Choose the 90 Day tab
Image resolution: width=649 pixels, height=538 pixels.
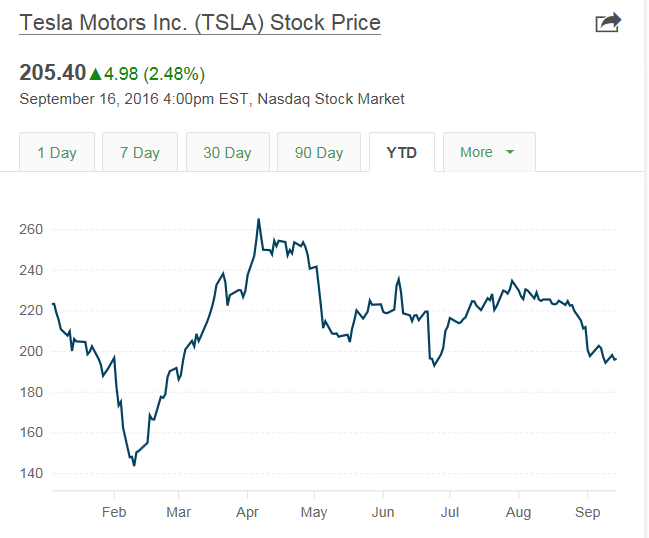pyautogui.click(x=319, y=153)
